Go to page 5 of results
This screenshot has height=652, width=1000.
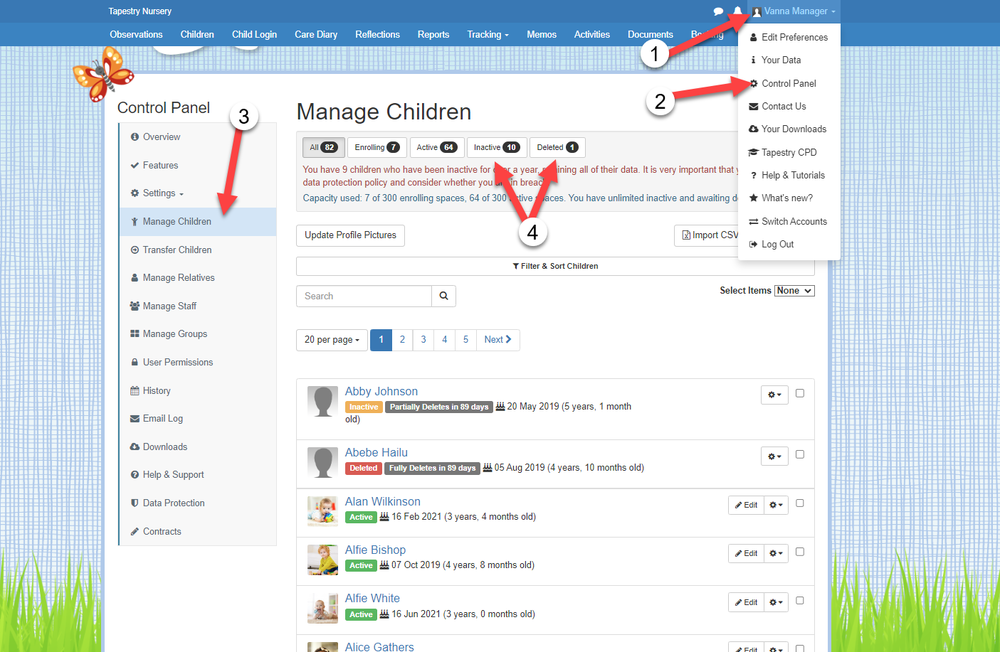(466, 340)
